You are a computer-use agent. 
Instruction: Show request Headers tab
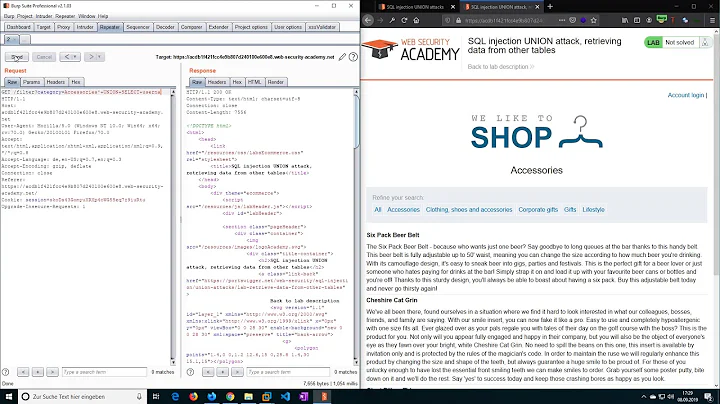point(56,82)
